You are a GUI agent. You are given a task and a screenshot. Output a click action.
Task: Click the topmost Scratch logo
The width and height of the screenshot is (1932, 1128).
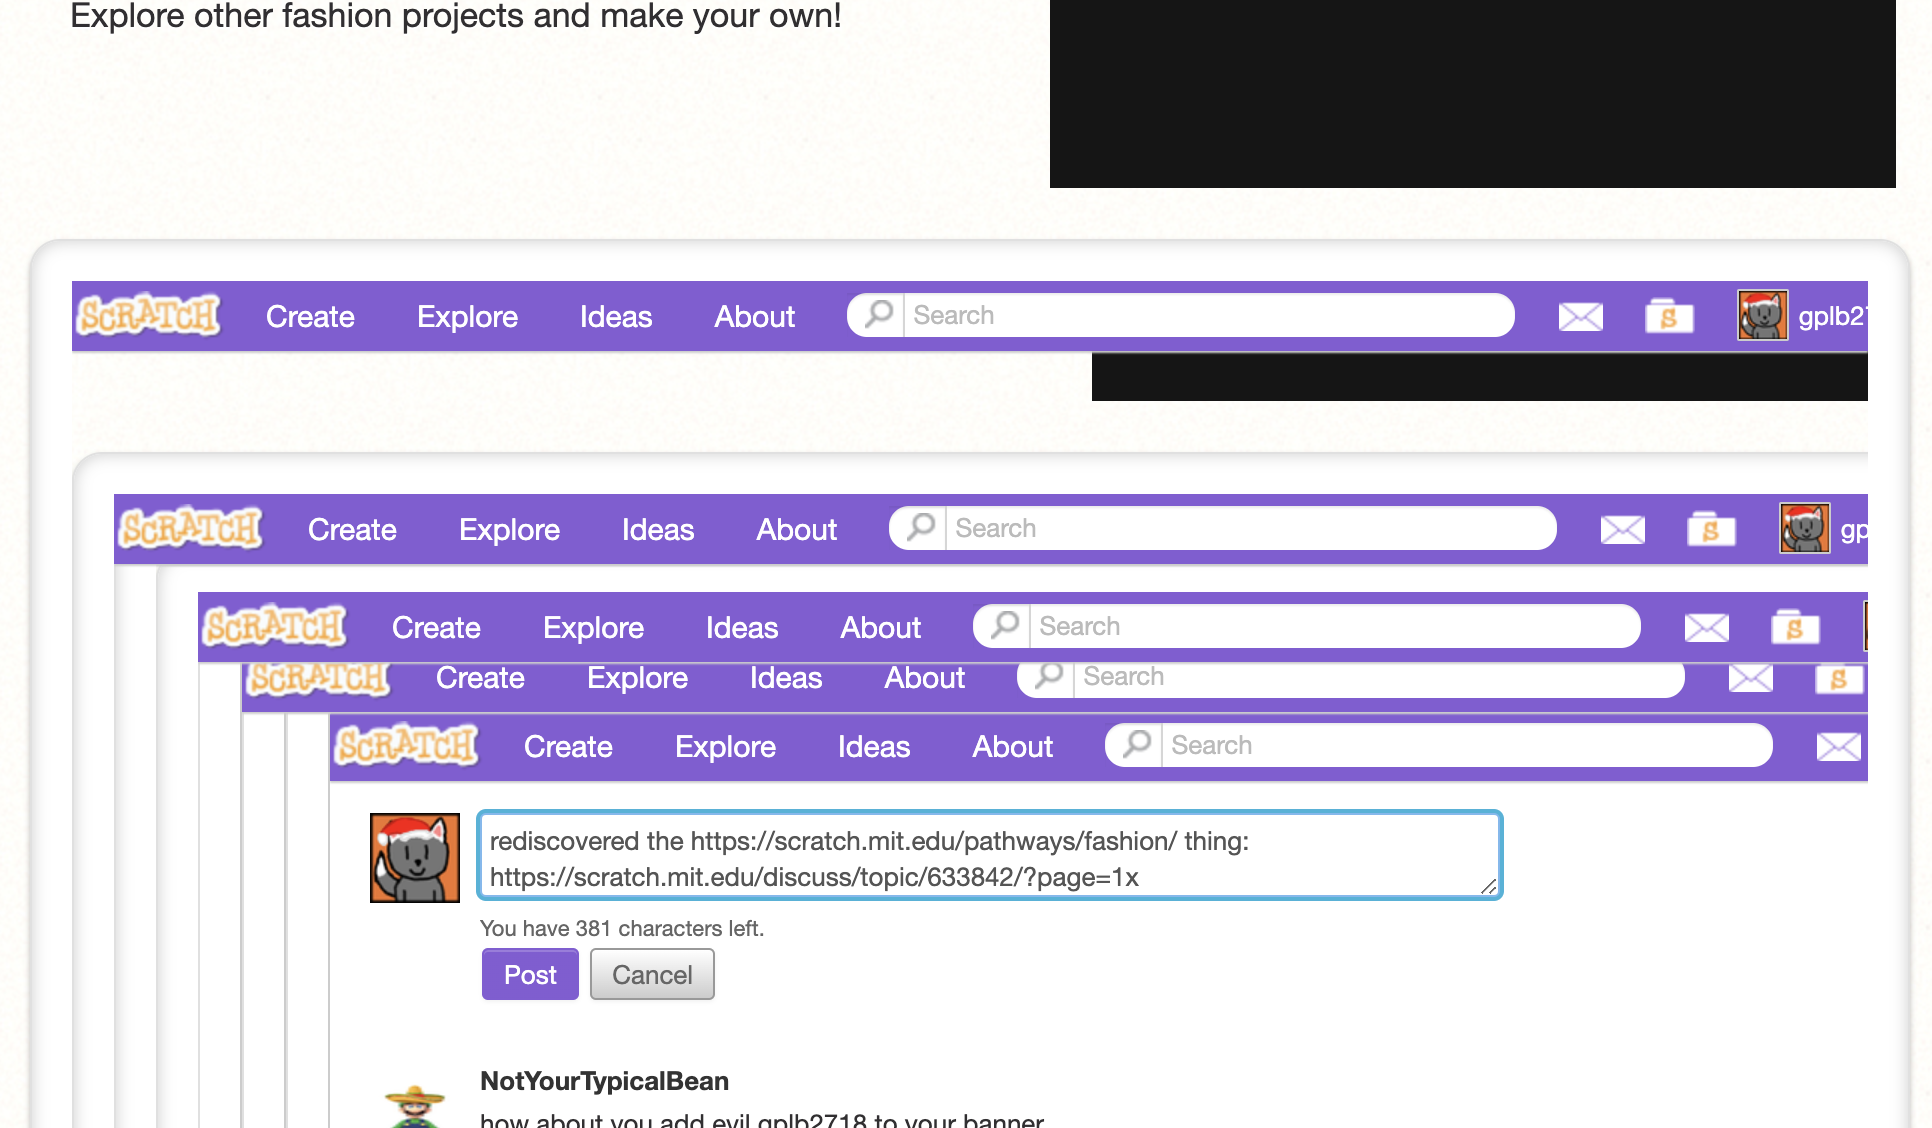[x=149, y=316]
